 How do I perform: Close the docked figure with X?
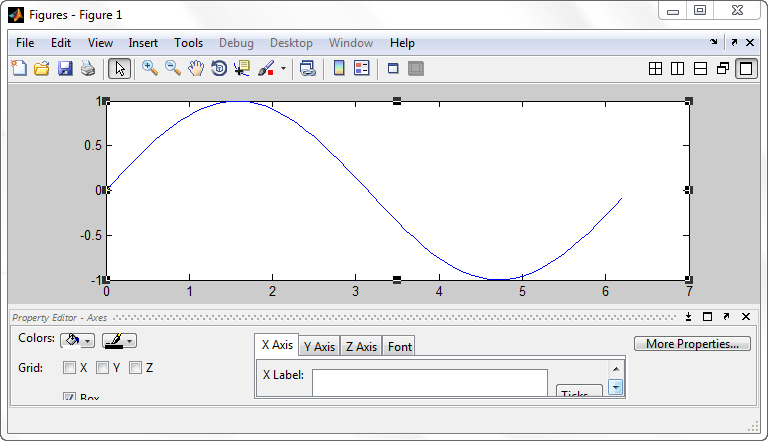(750, 43)
